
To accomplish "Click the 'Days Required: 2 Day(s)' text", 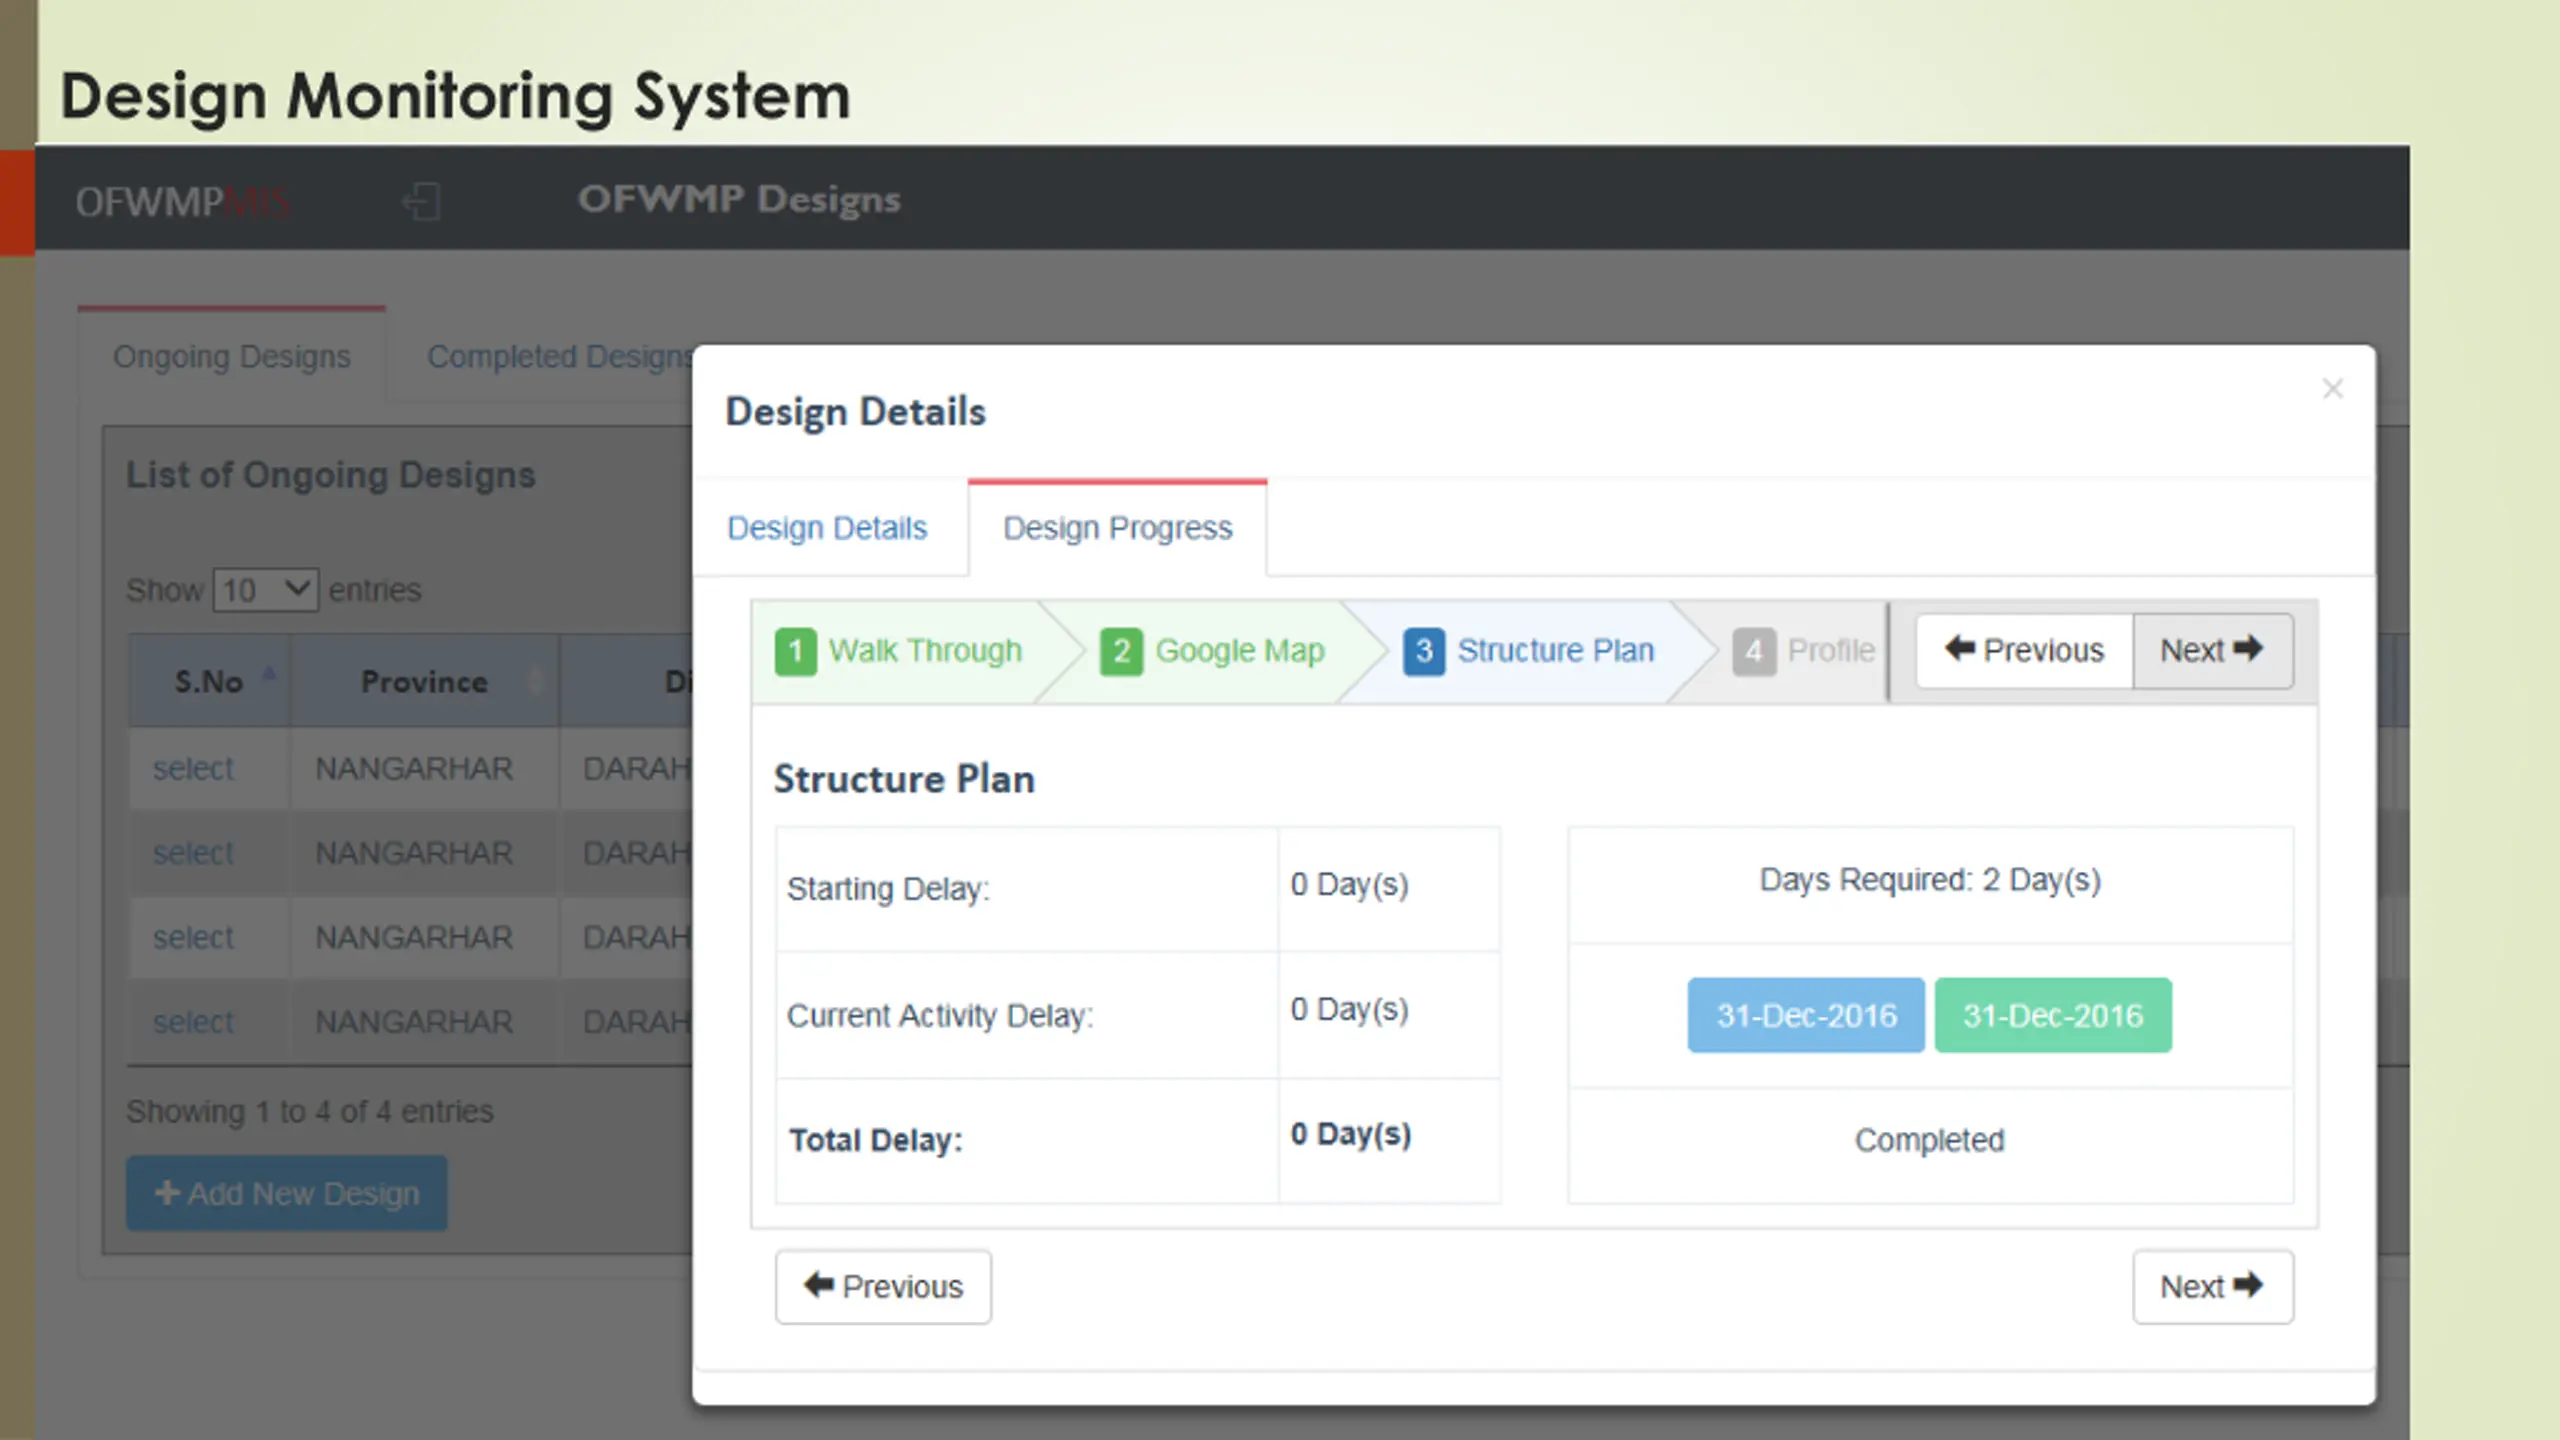I will tap(1930, 880).
